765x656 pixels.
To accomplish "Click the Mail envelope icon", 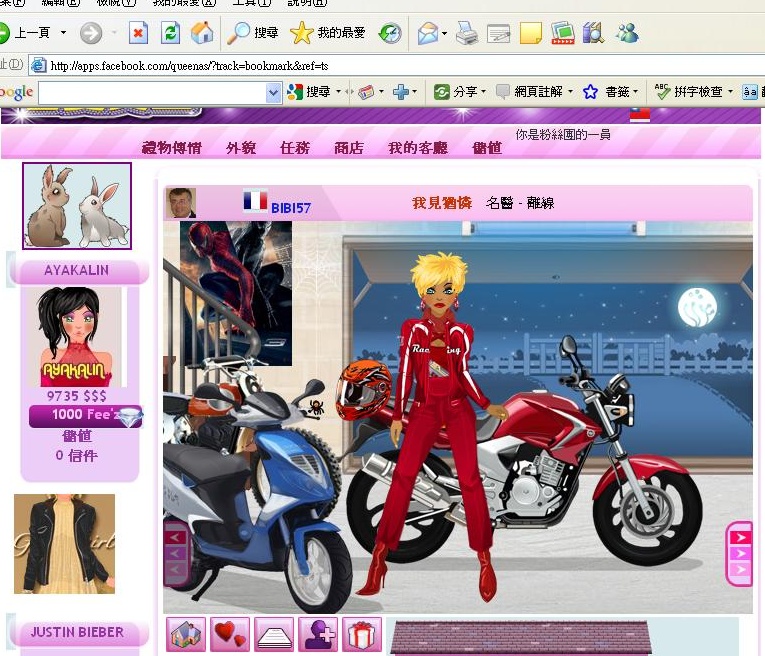I will pos(428,33).
